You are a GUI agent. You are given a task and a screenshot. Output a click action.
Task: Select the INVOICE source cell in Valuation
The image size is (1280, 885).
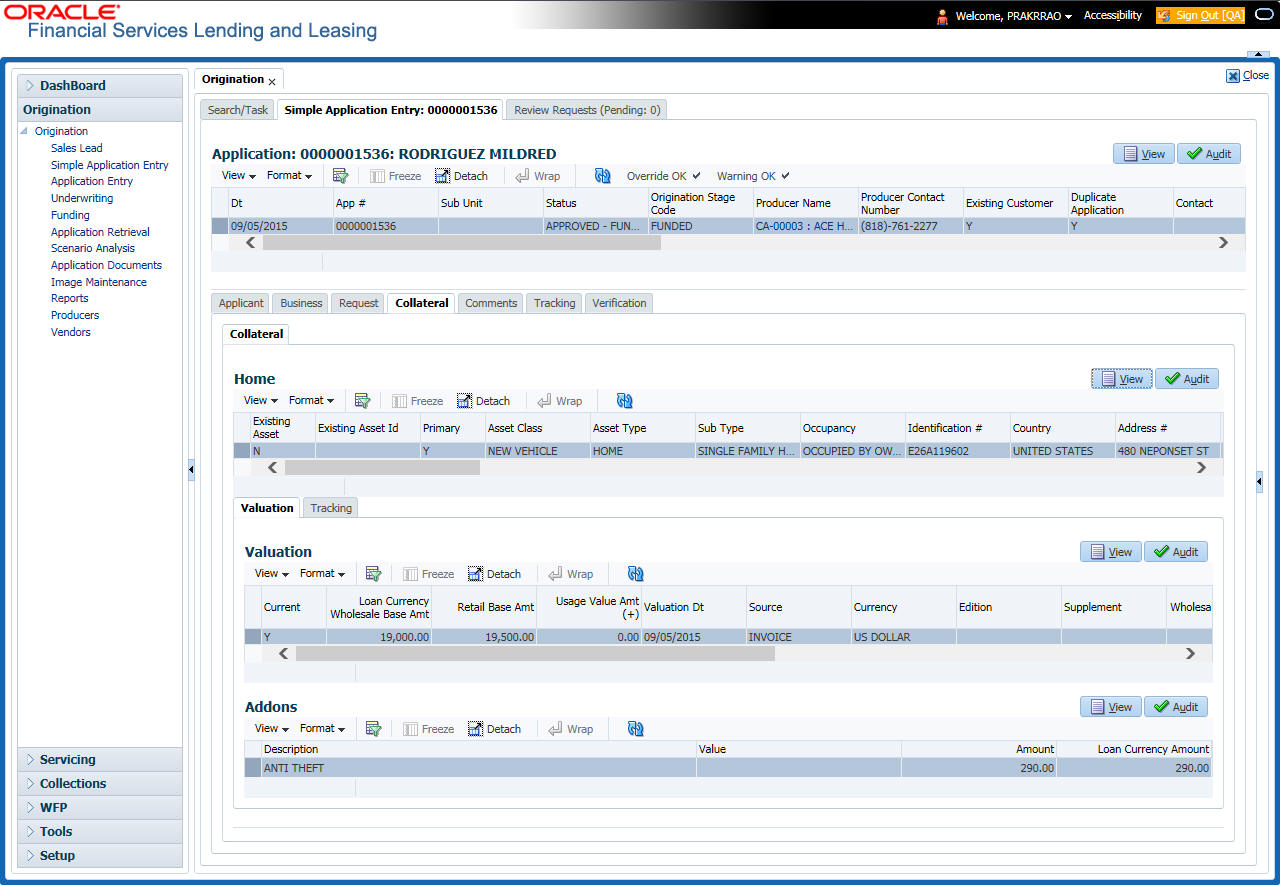(799, 637)
